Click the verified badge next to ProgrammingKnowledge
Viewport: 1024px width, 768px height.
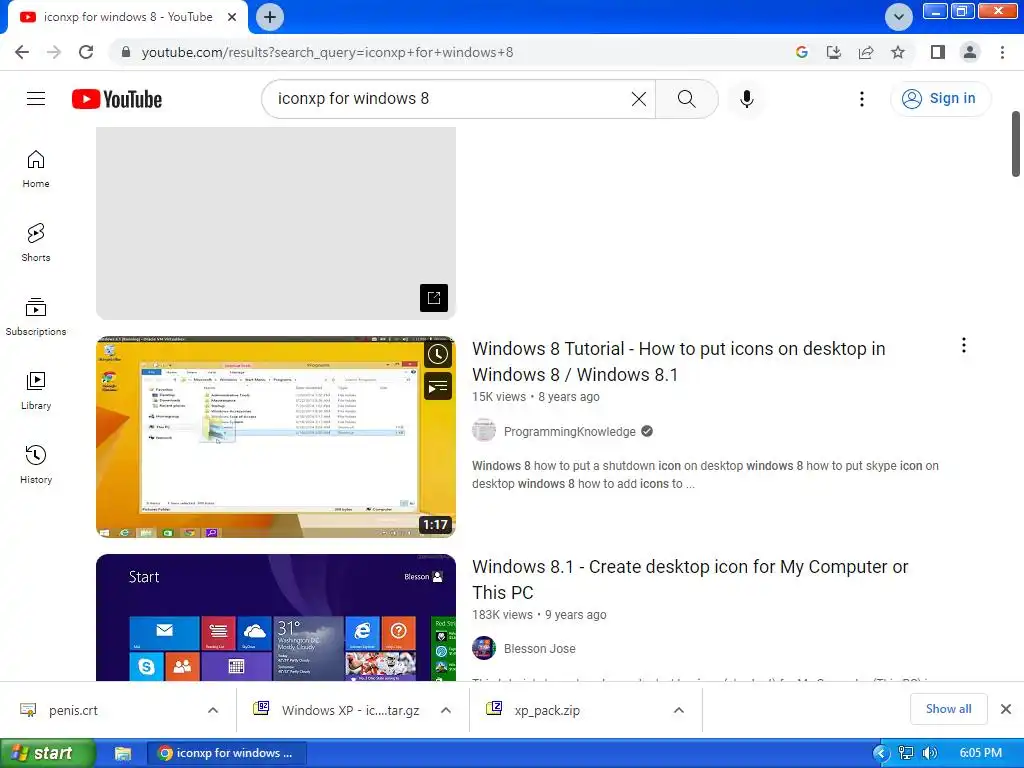coord(647,432)
